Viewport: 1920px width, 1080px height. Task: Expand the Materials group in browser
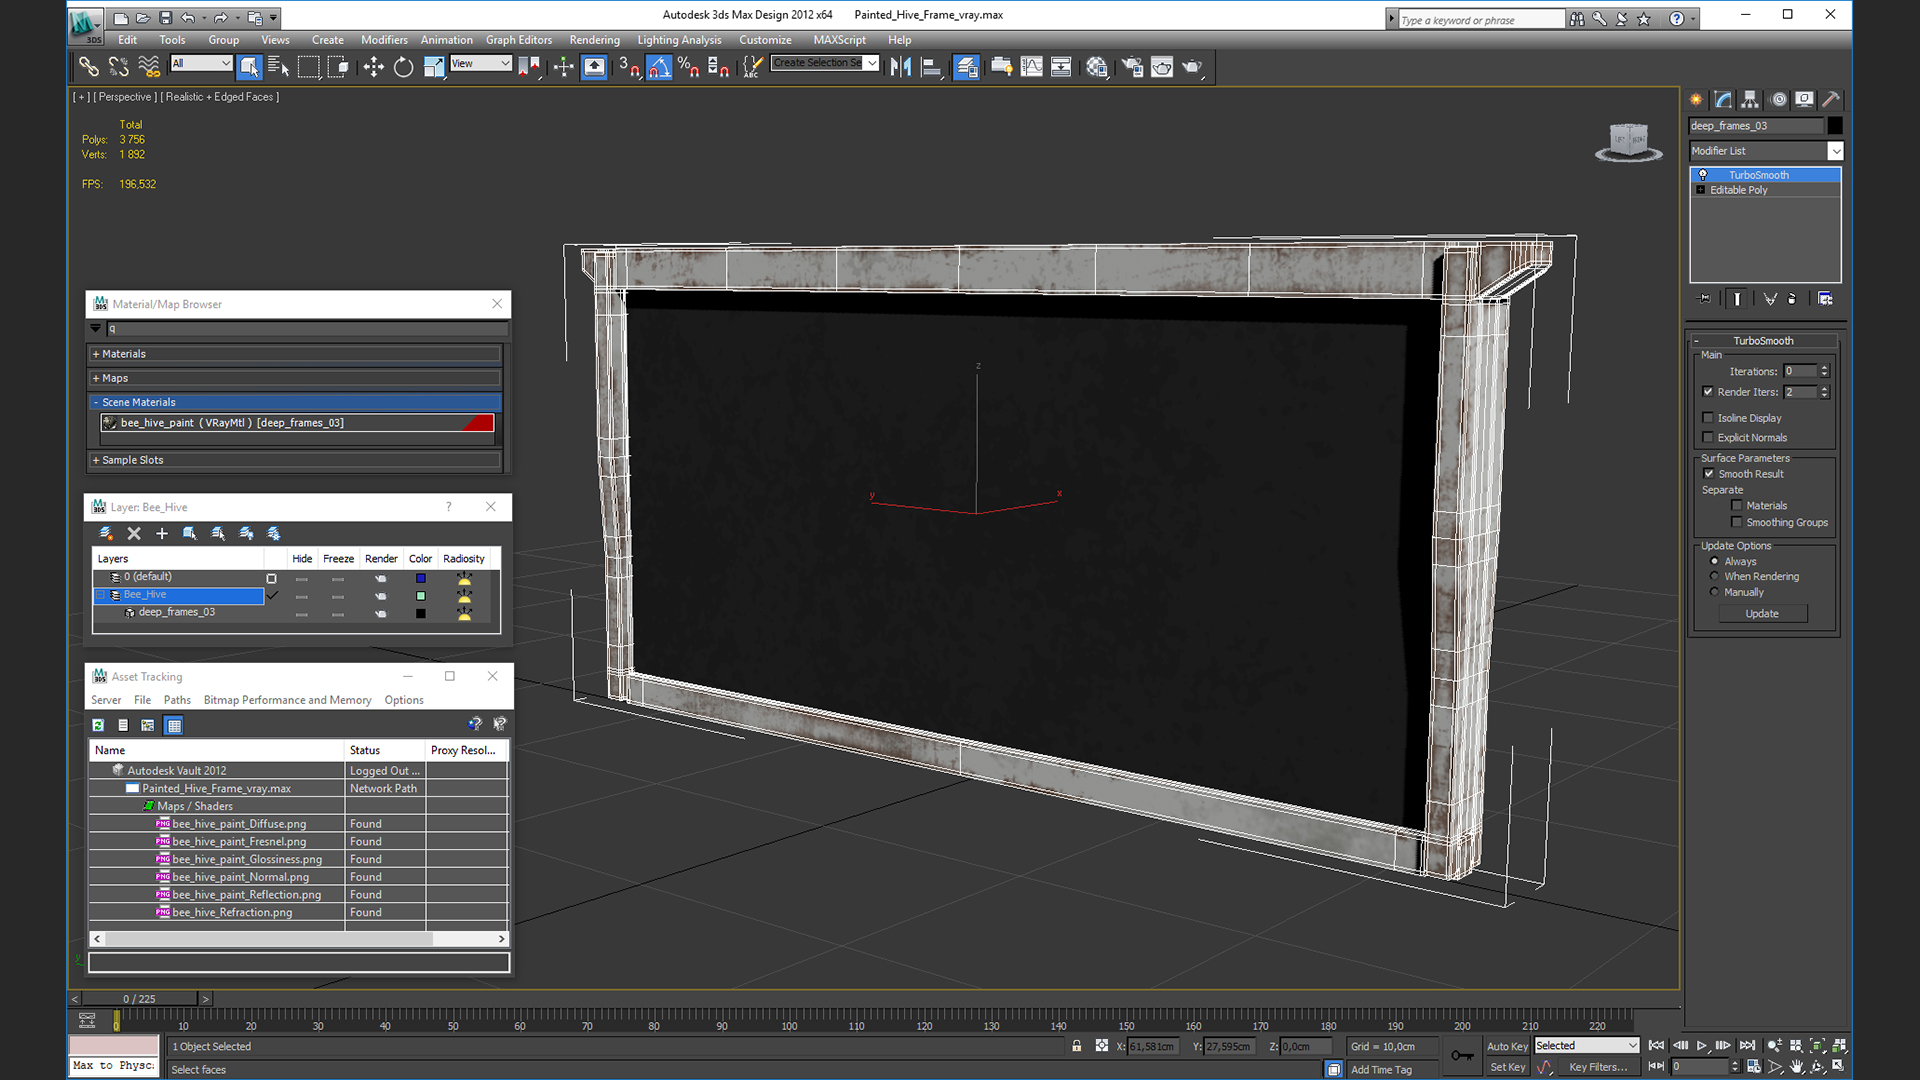click(296, 354)
